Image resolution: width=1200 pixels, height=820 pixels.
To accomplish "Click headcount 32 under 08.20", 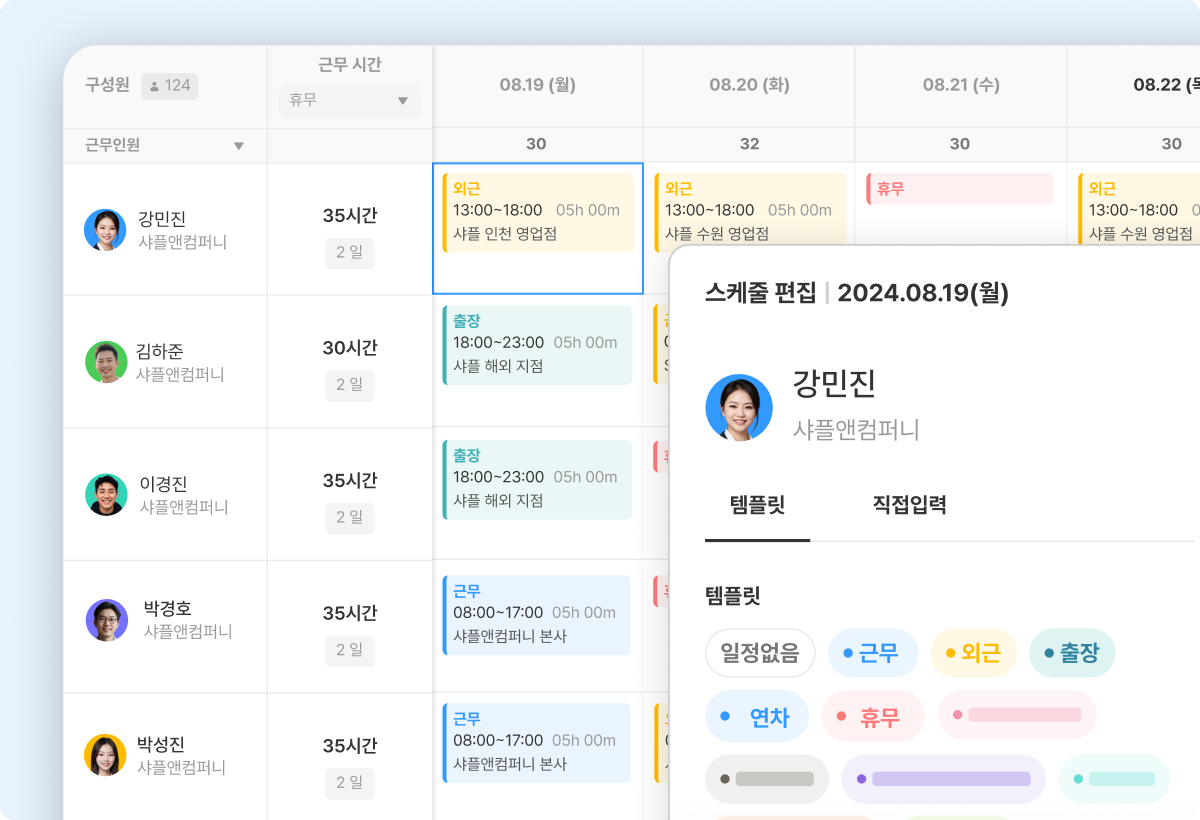I will coord(750,144).
